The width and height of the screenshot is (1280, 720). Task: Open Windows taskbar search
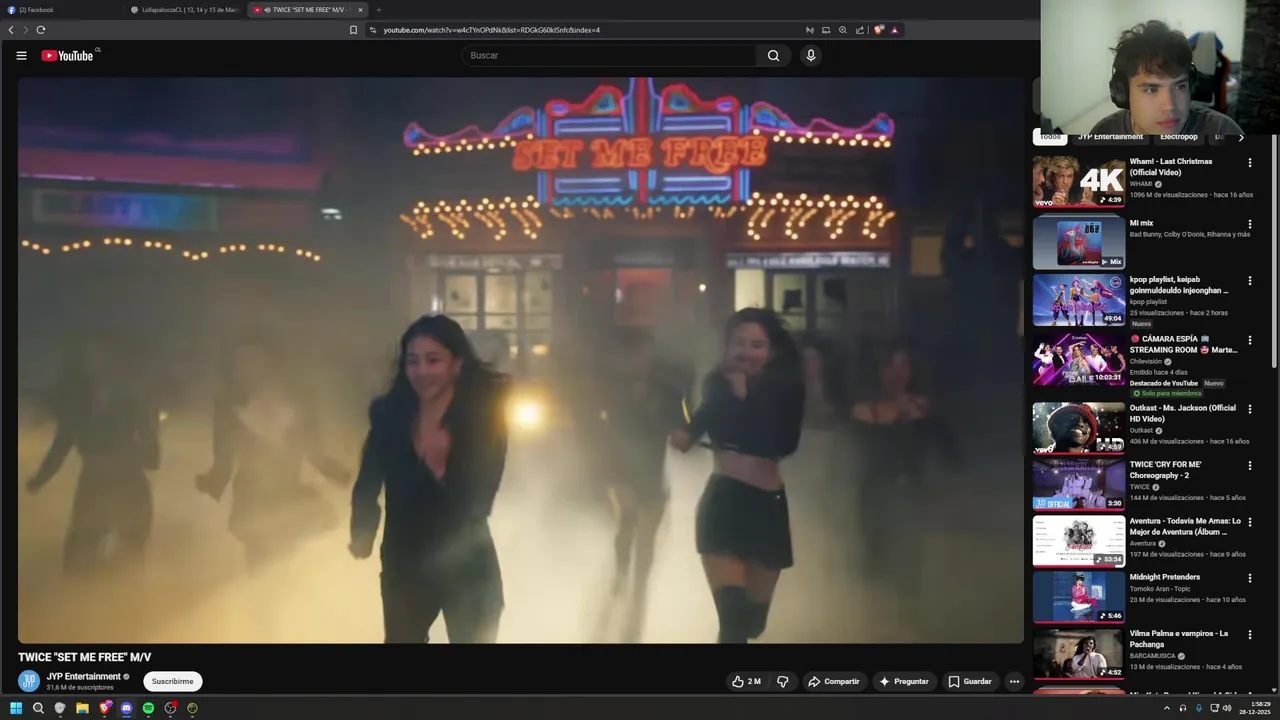[x=38, y=708]
